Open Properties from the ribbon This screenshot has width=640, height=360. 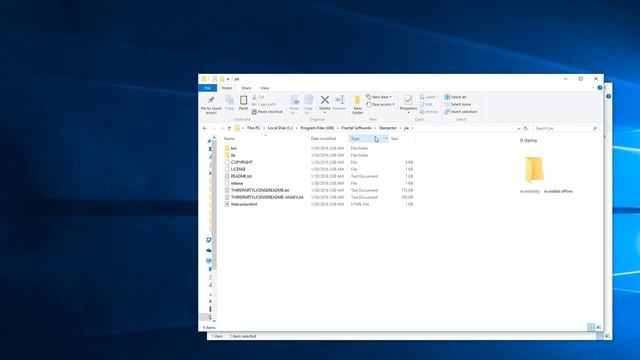coord(408,104)
